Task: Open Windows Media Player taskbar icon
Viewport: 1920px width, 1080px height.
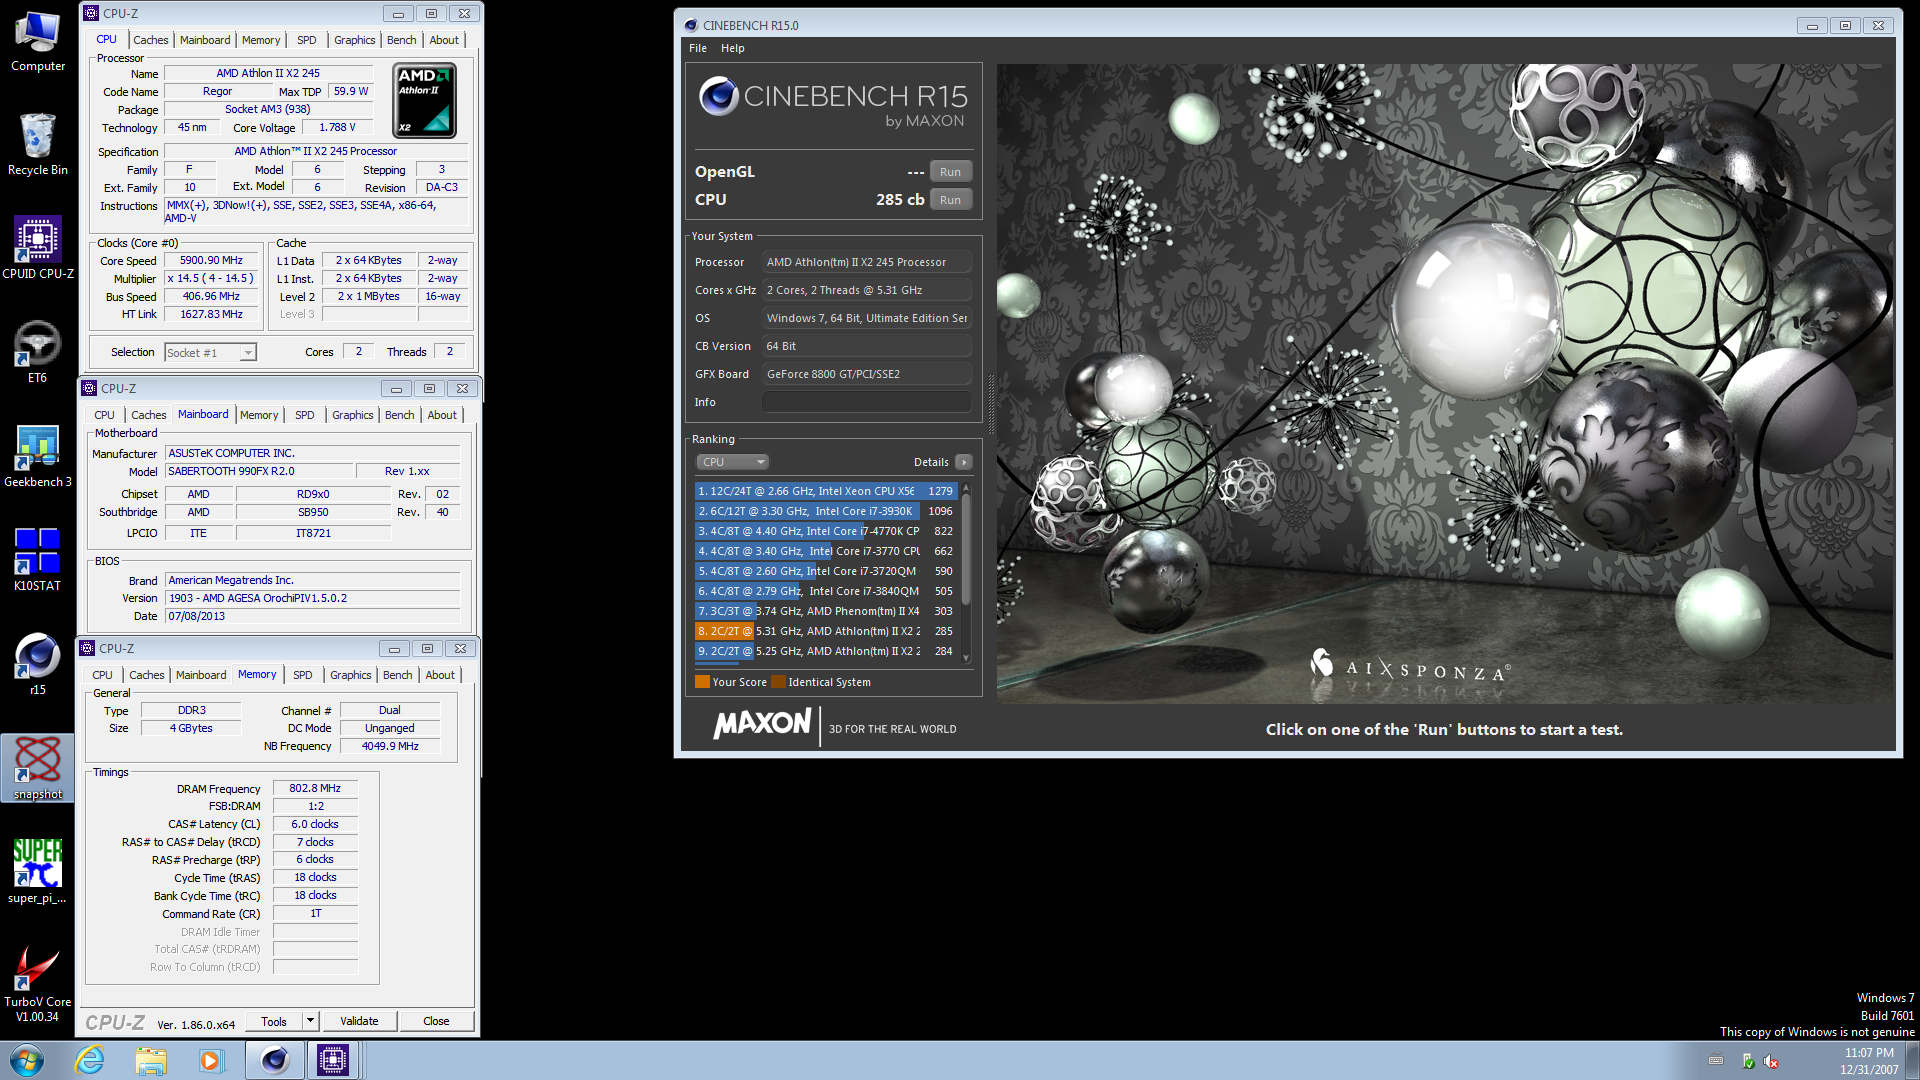Action: click(211, 1060)
